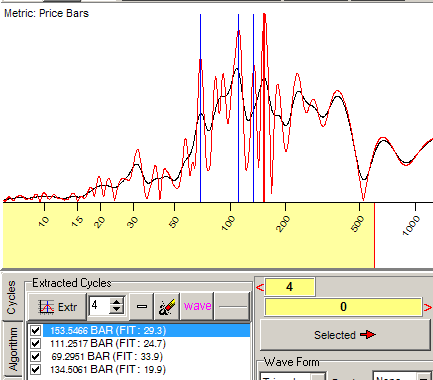Click the red boundary line near 500
Screen dimensions: 433x380
[x=374, y=235]
